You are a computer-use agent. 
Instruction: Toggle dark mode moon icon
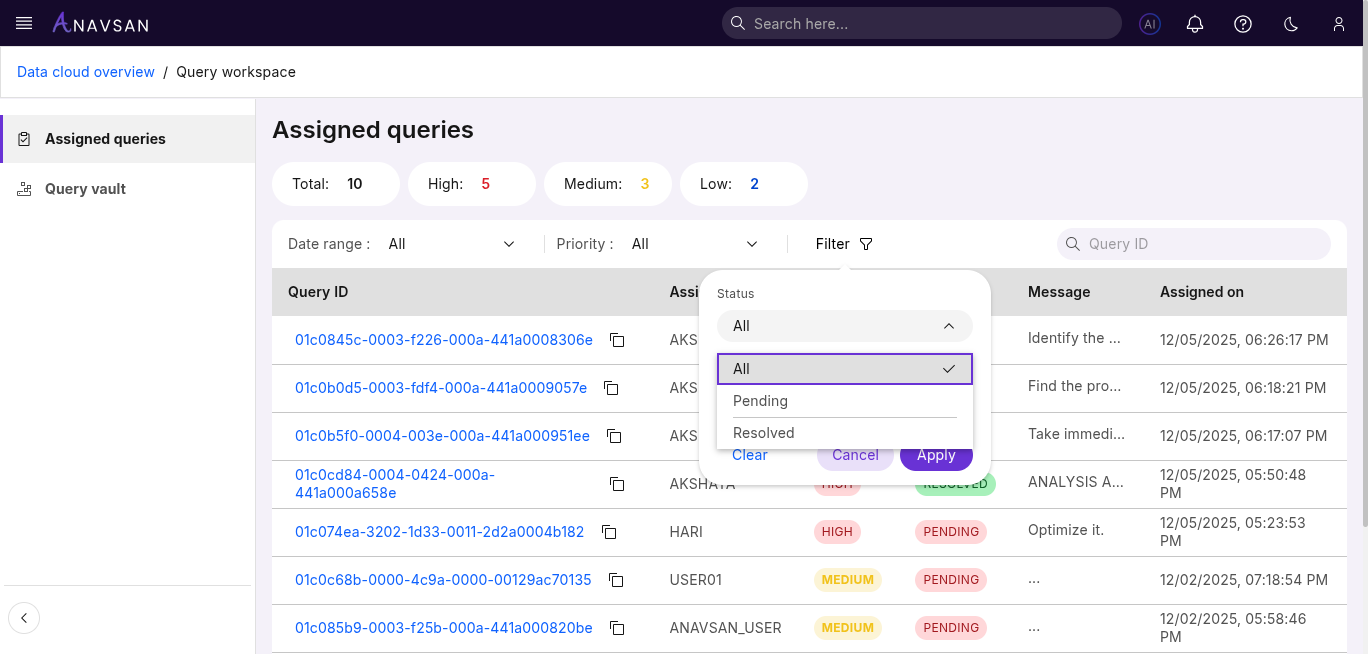[x=1291, y=24]
